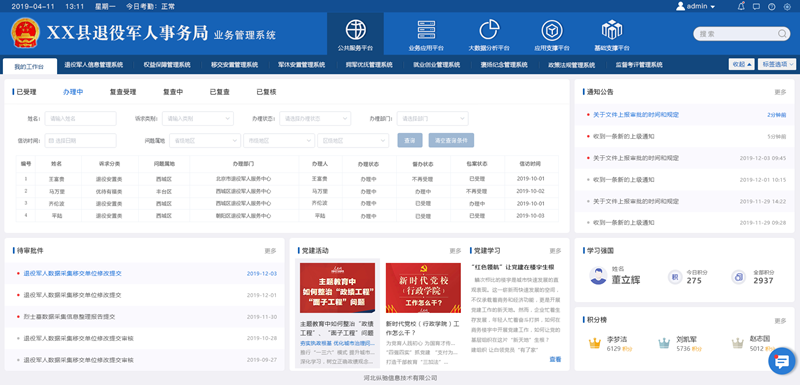Image resolution: width=800 pixels, height=385 pixels.
Task: Select the table row for 马万里
Action: pyautogui.click(x=287, y=191)
